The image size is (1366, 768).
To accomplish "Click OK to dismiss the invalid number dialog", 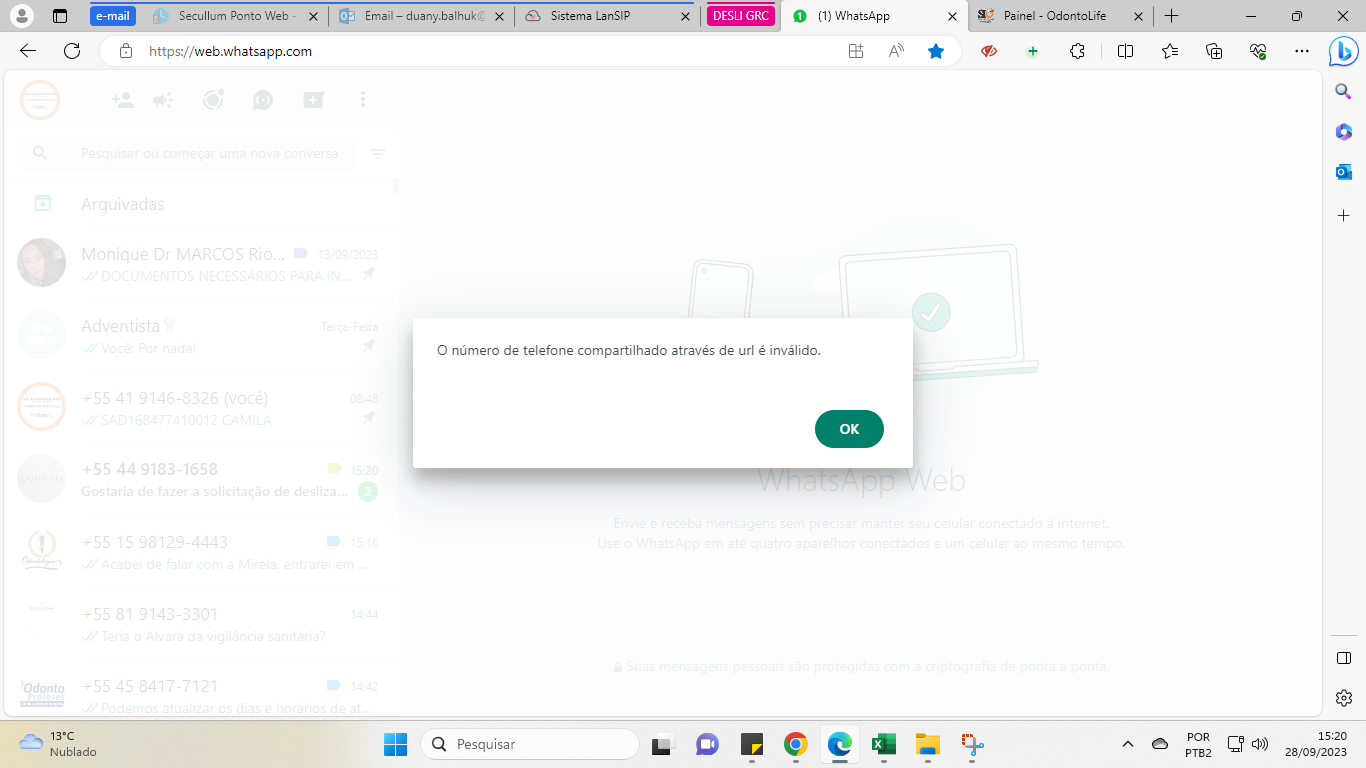I will [849, 429].
